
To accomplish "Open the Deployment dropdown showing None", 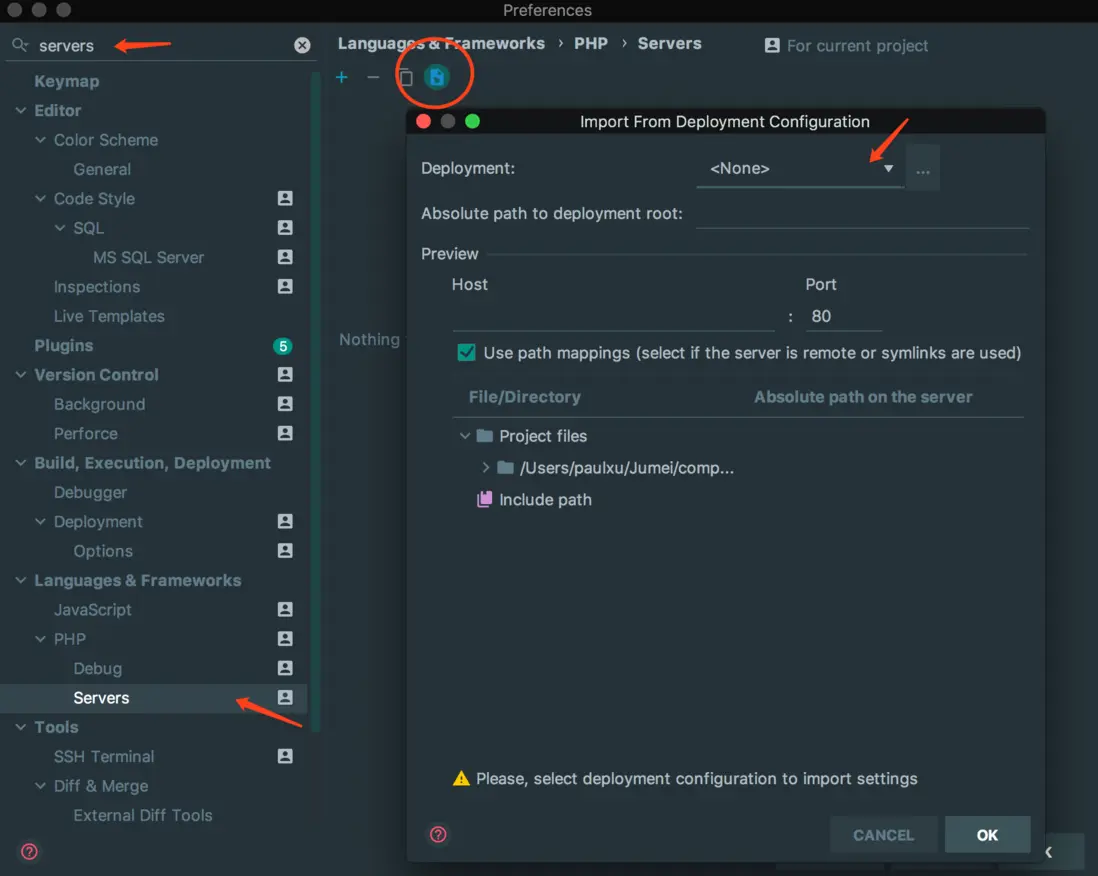I will pos(799,168).
